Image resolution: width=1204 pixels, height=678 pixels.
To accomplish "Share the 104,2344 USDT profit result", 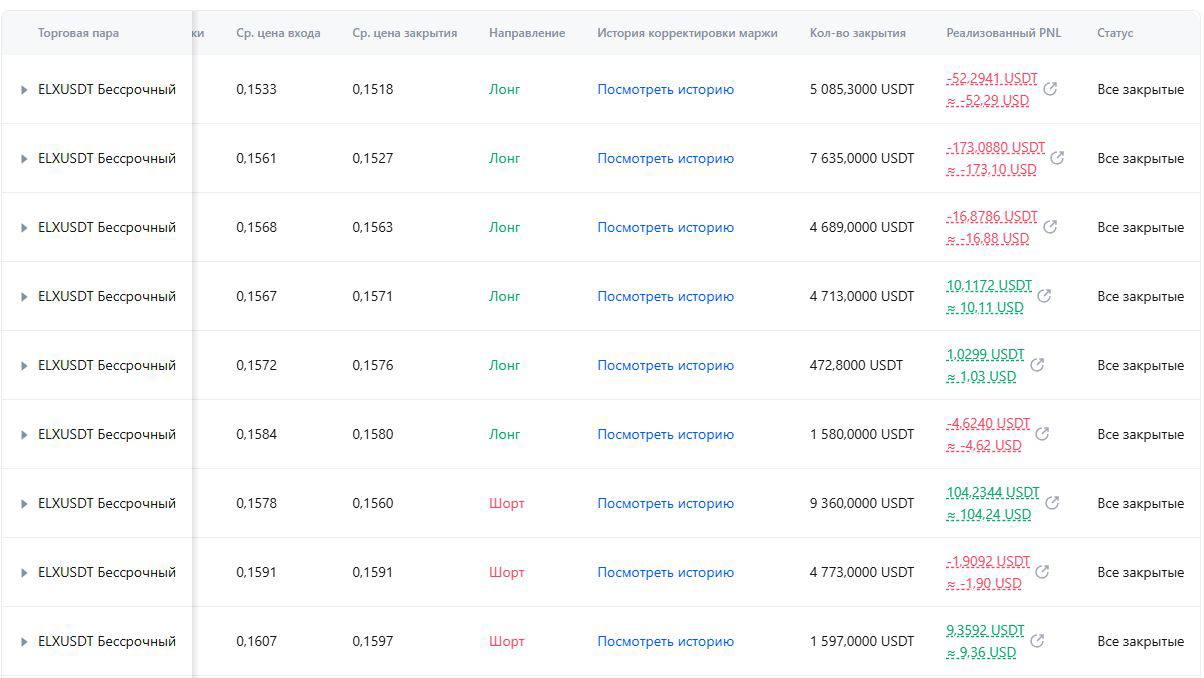I will 1052,503.
